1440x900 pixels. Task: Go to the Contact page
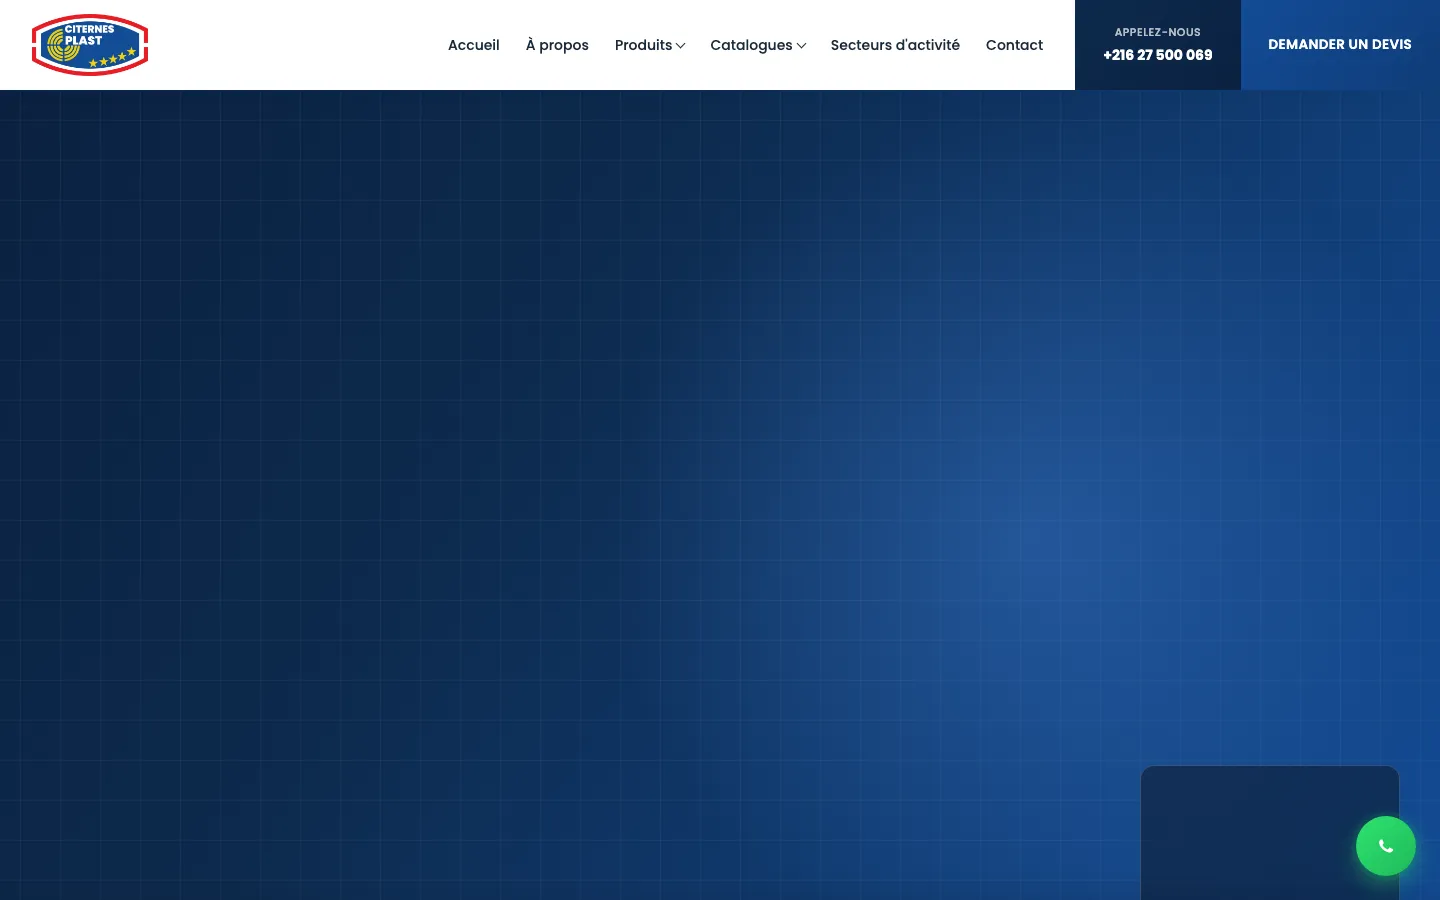pyautogui.click(x=1014, y=45)
